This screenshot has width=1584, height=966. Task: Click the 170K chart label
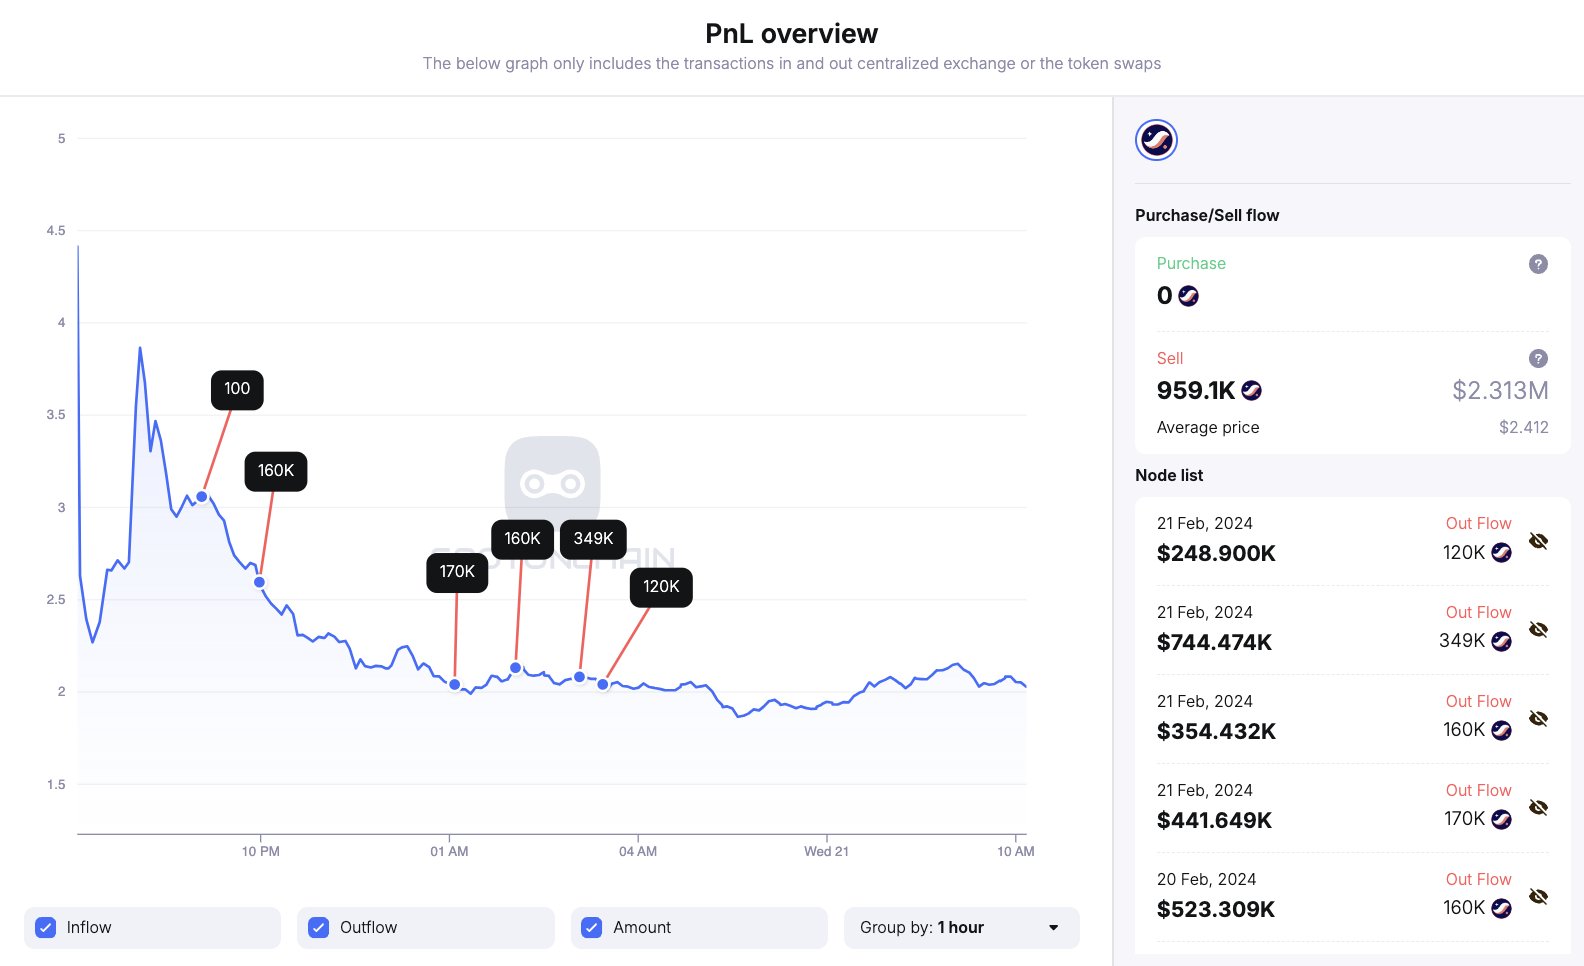click(457, 572)
